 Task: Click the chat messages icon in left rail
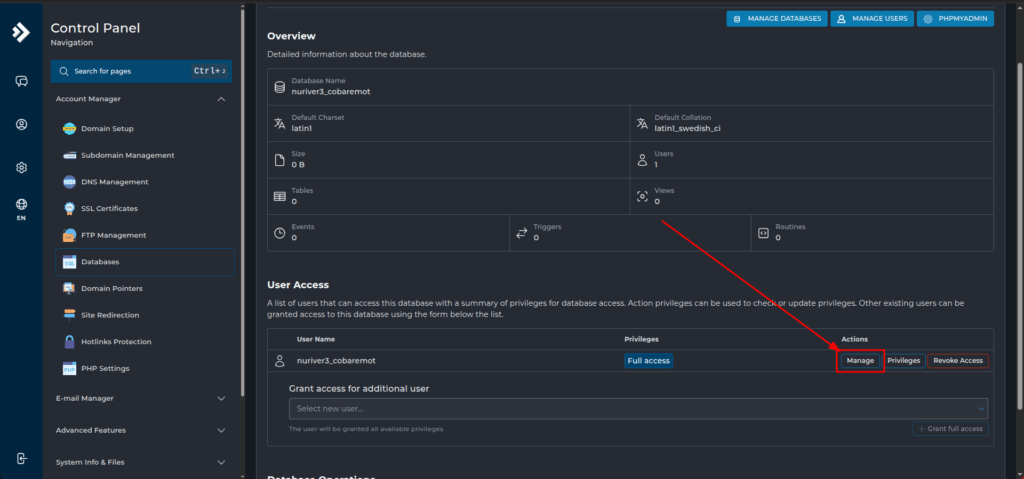[21, 81]
